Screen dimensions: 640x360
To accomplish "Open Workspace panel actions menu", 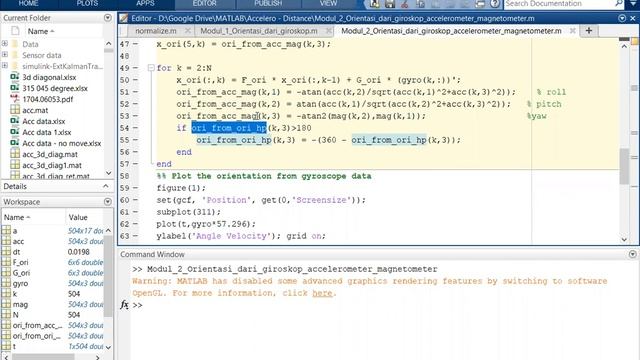I will click(x=108, y=202).
